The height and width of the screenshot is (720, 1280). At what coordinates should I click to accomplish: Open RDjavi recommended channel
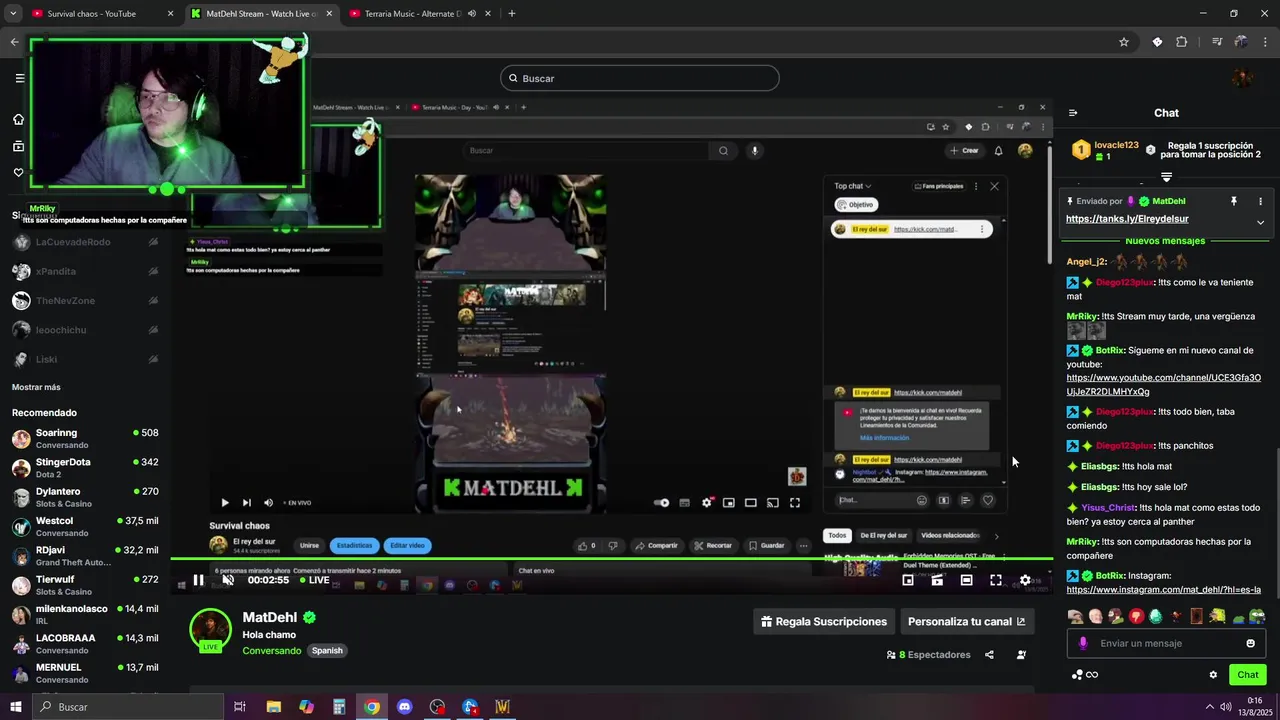(85, 556)
